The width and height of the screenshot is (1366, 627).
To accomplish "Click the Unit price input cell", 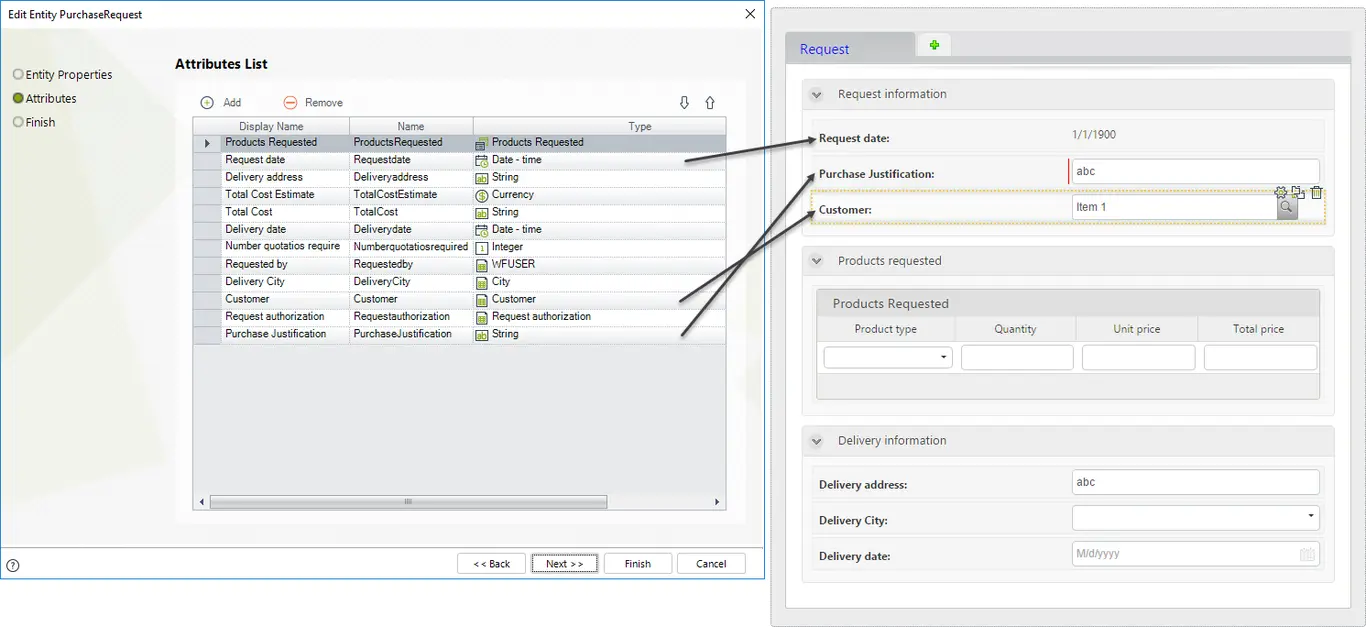I will [x=1138, y=357].
